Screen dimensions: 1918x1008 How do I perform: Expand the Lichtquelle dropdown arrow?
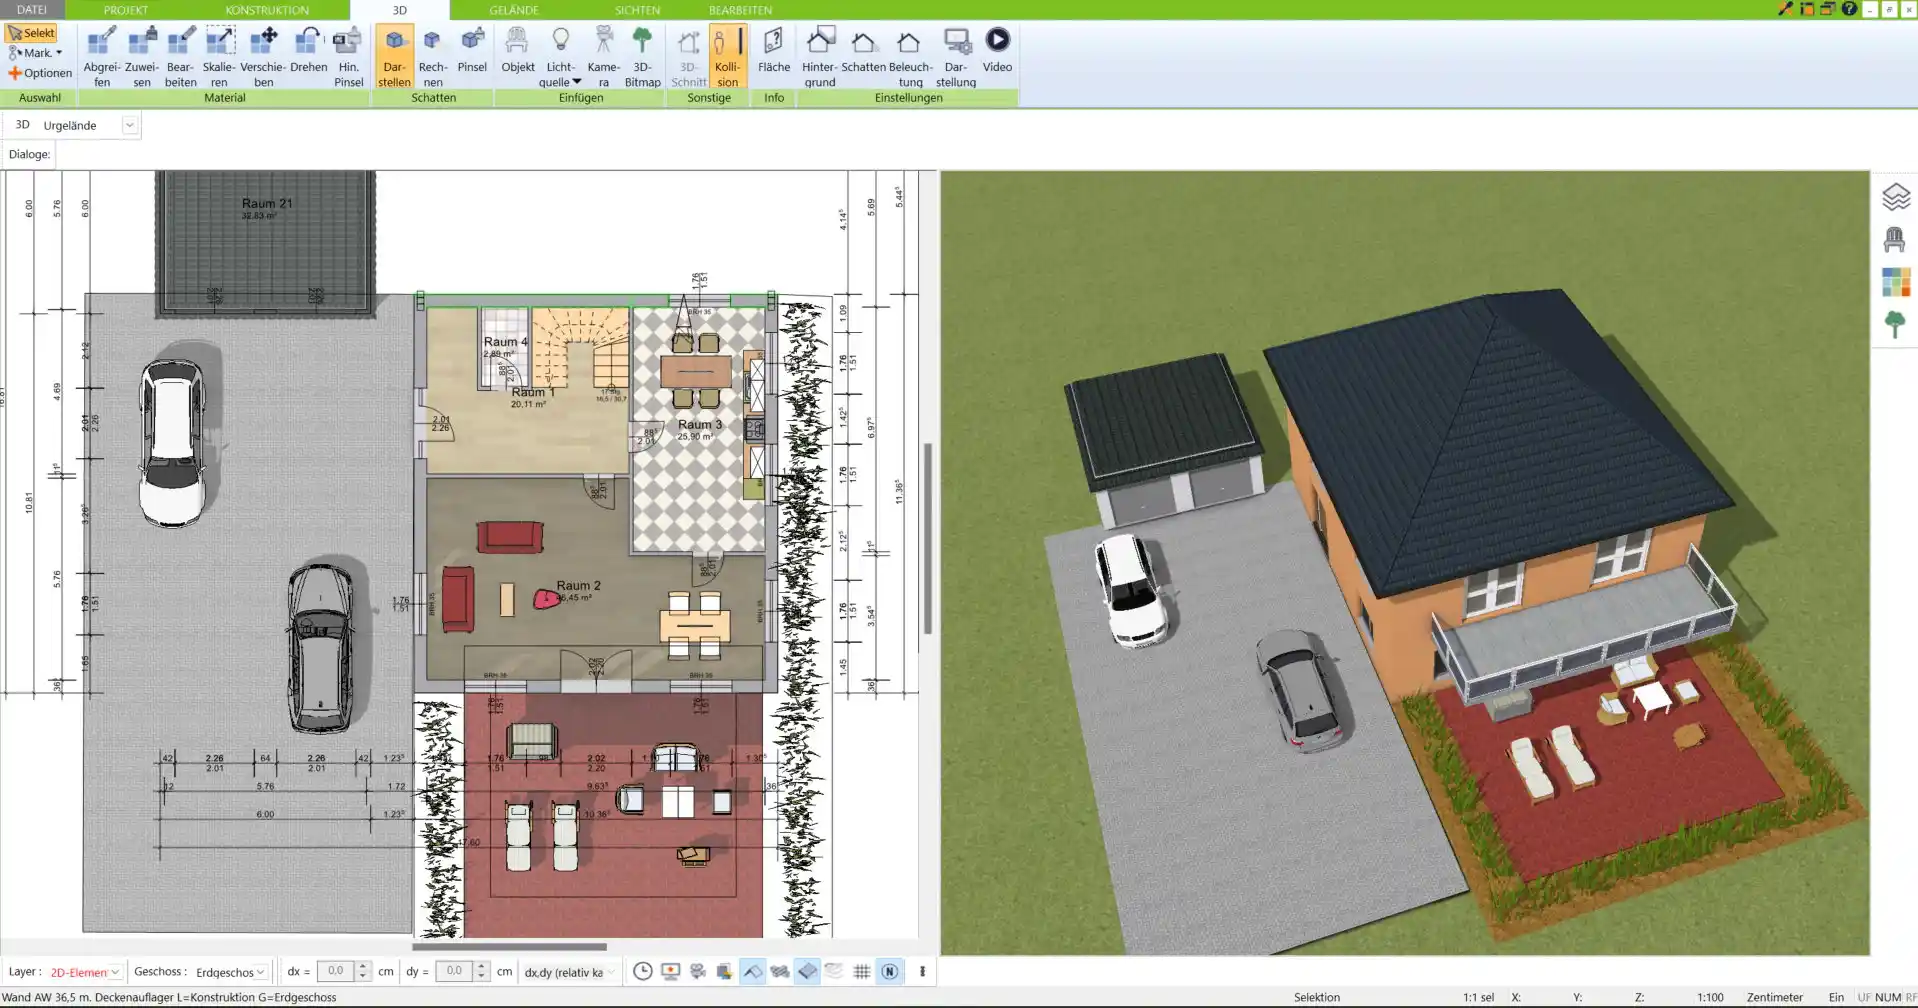575,80
